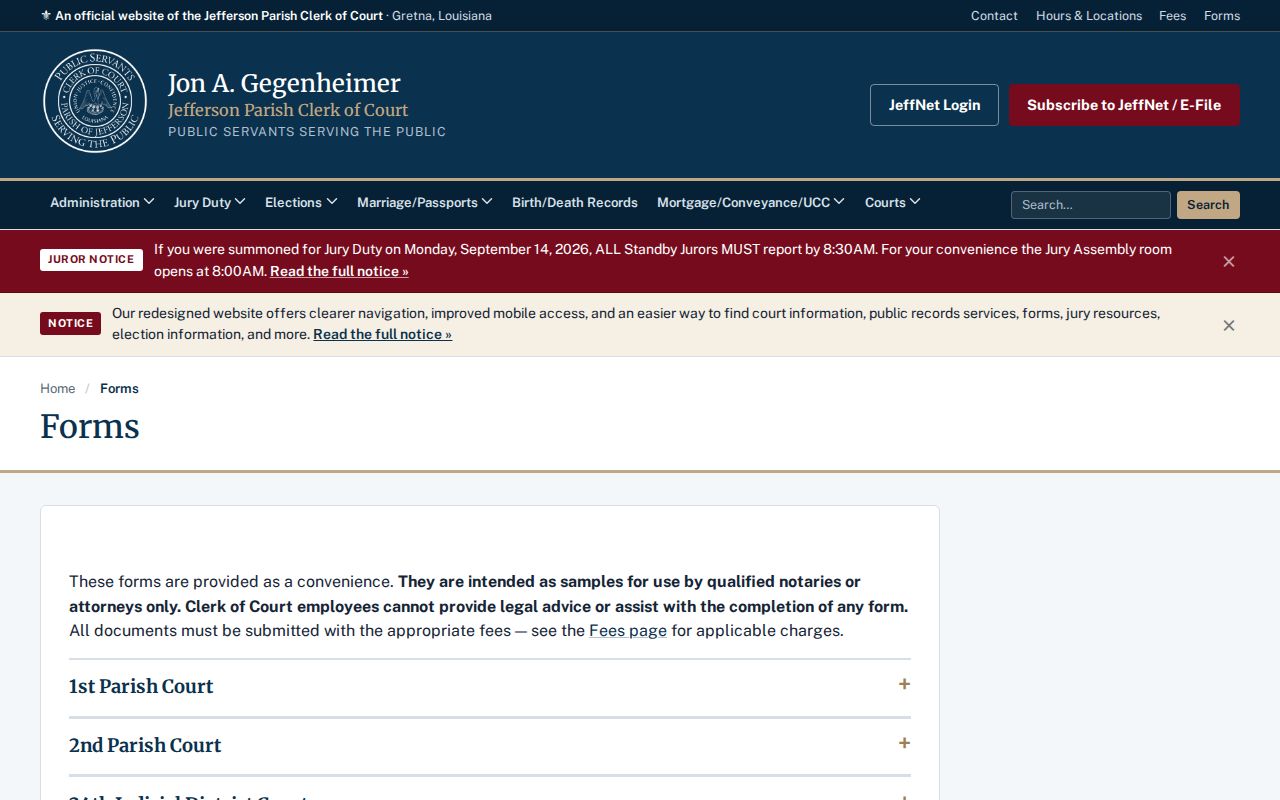This screenshot has height=800, width=1280.
Task: Expand the 1st Parish Court section
Action: 490,687
